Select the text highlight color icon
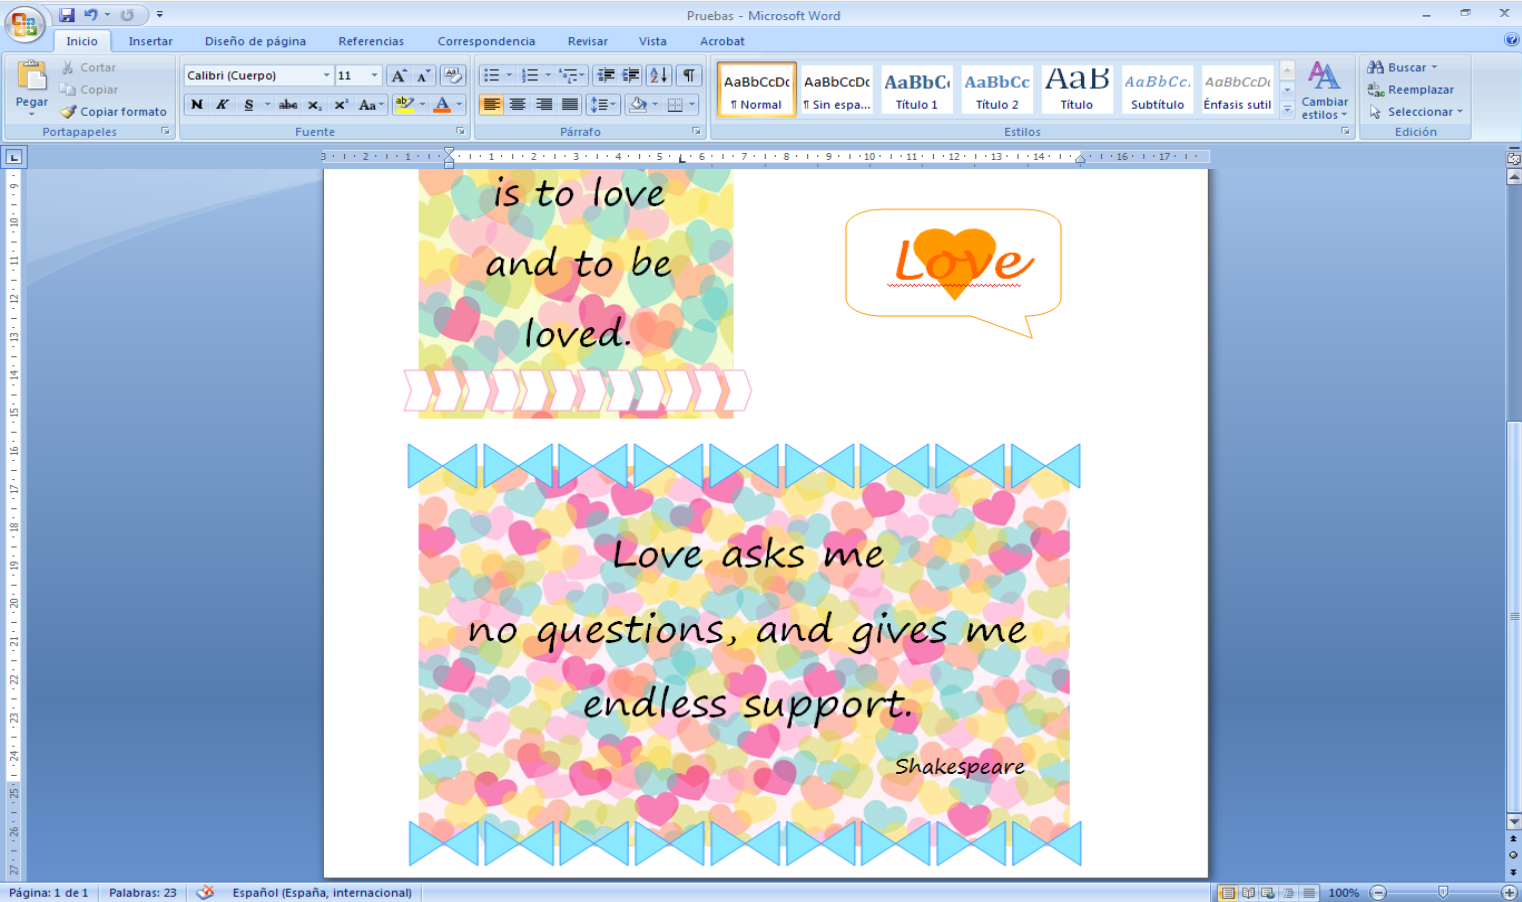Viewport: 1522px width, 902px height. tap(404, 104)
